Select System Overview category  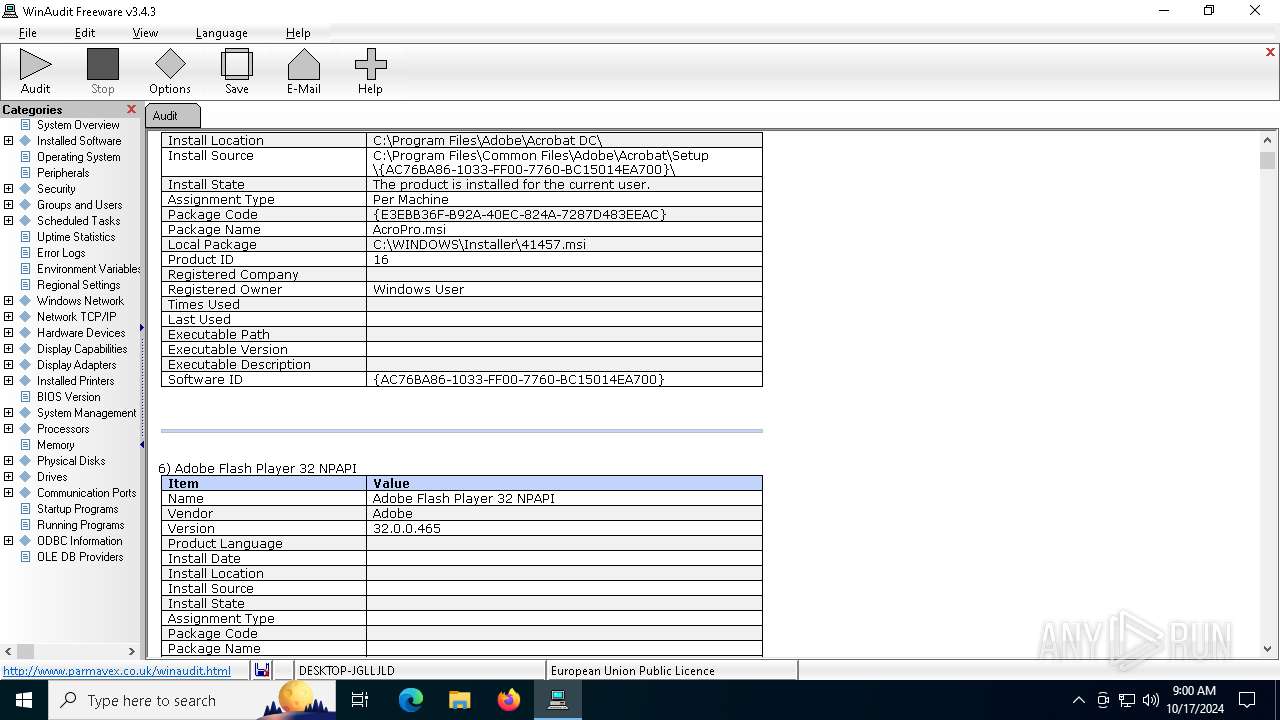pos(78,125)
